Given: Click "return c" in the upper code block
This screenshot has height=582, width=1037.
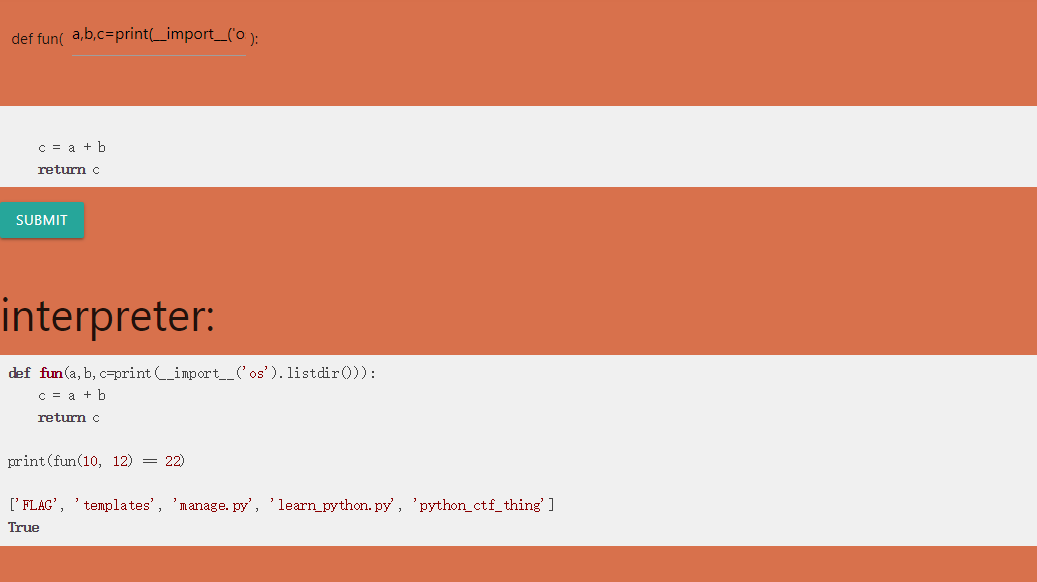Looking at the screenshot, I should click(69, 169).
